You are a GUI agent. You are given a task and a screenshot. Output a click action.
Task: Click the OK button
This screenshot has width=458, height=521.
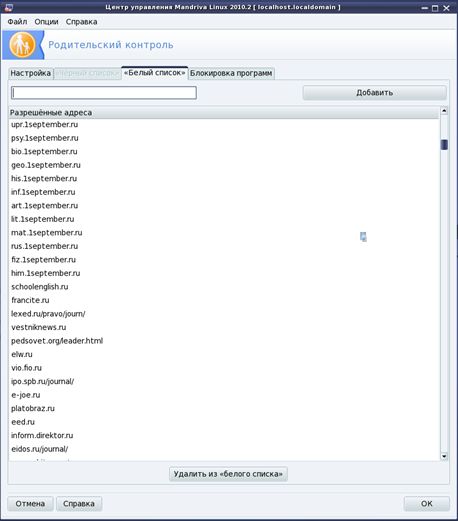click(427, 503)
